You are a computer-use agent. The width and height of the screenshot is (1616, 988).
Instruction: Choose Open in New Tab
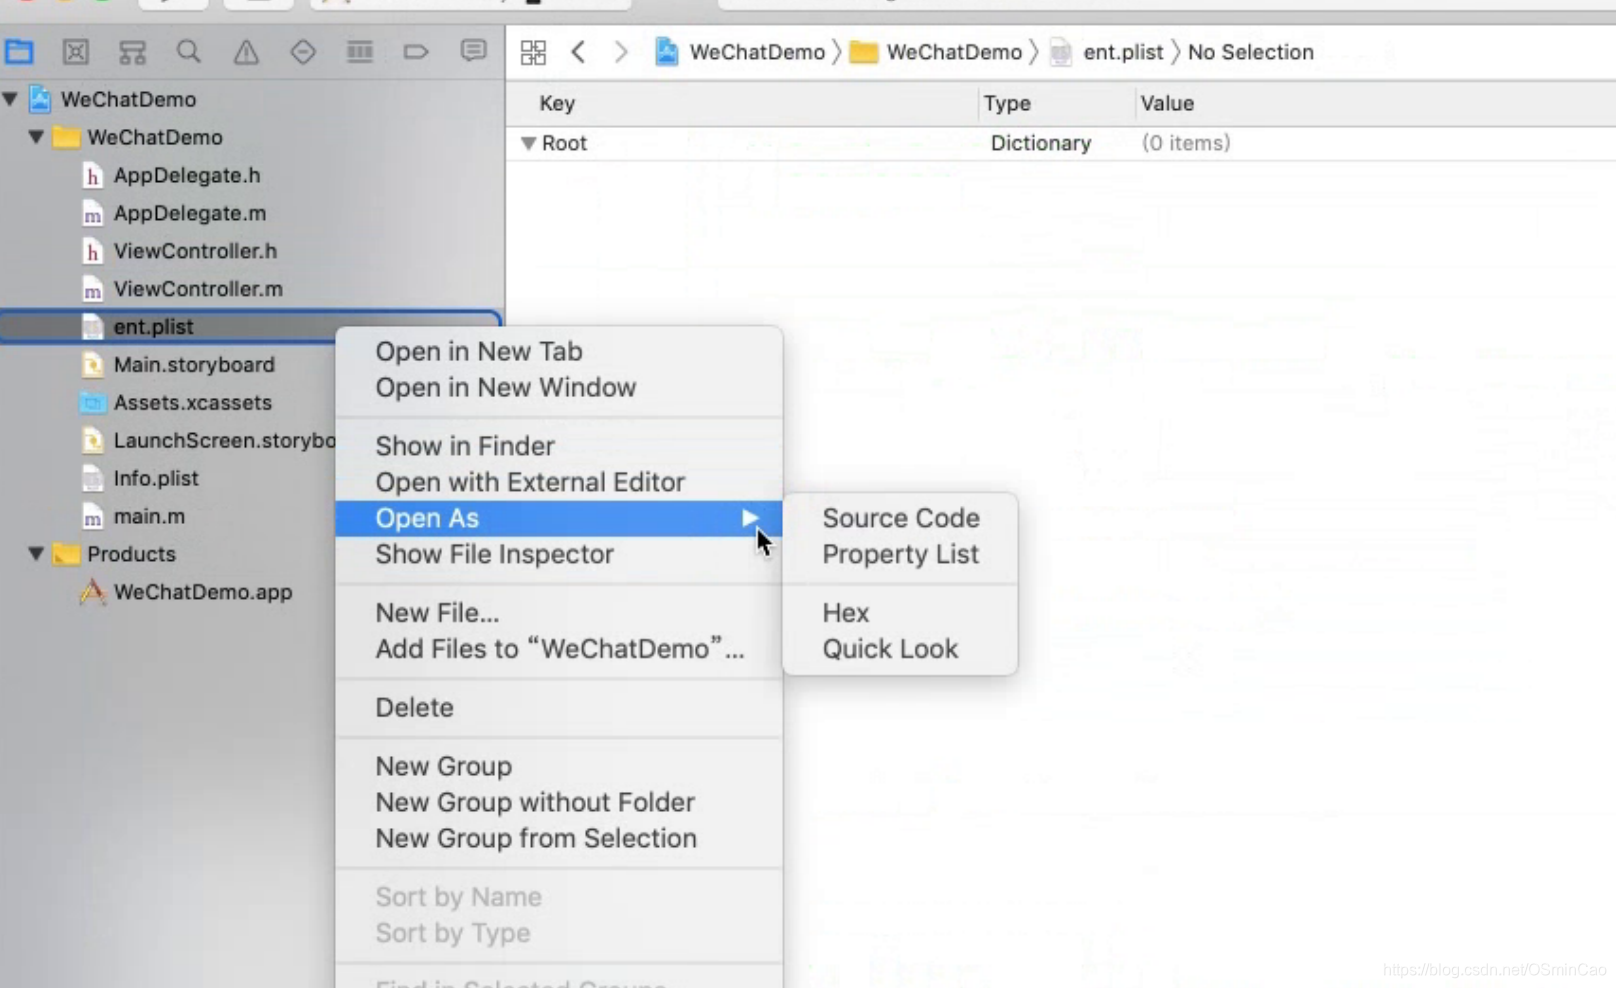click(x=559, y=351)
